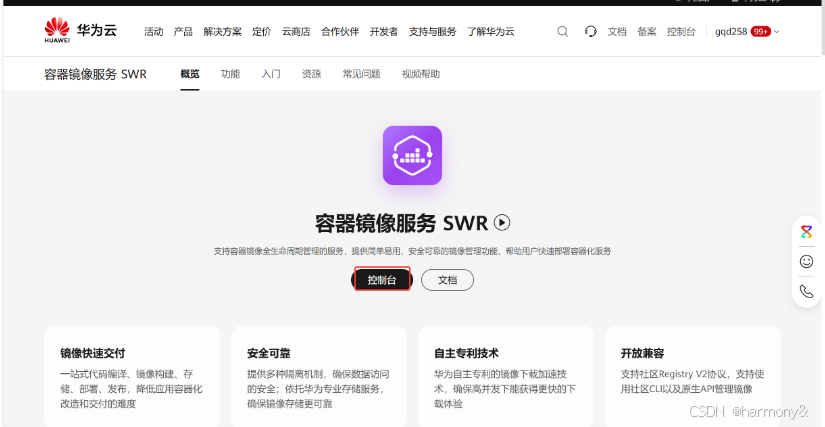Open the 开发者 menu
This screenshot has height=427, width=825.
(x=384, y=32)
